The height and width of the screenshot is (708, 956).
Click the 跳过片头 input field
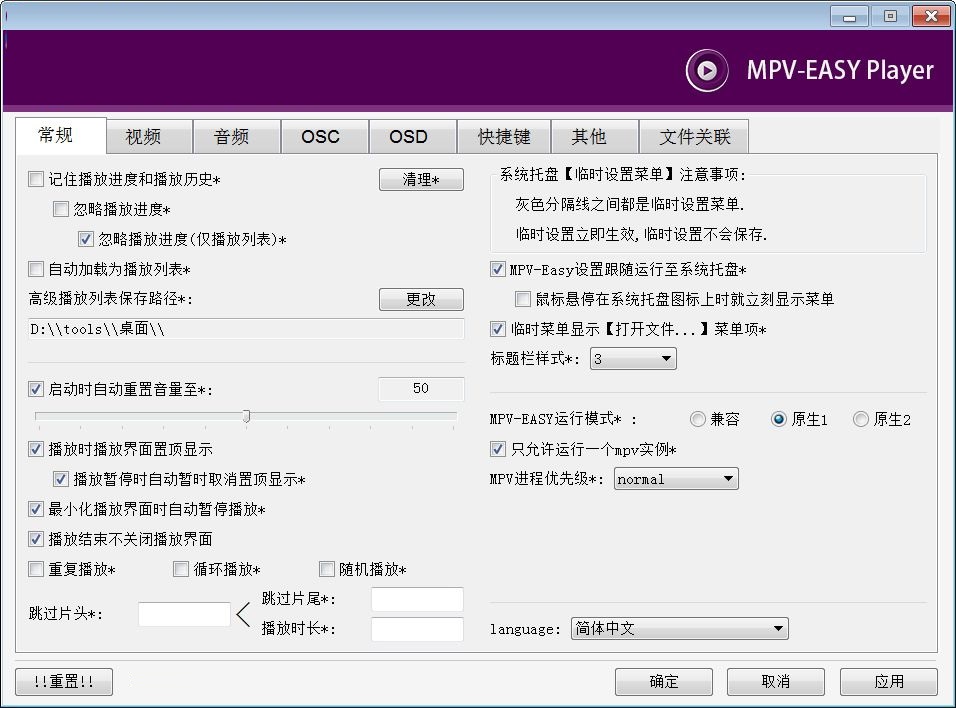click(184, 614)
